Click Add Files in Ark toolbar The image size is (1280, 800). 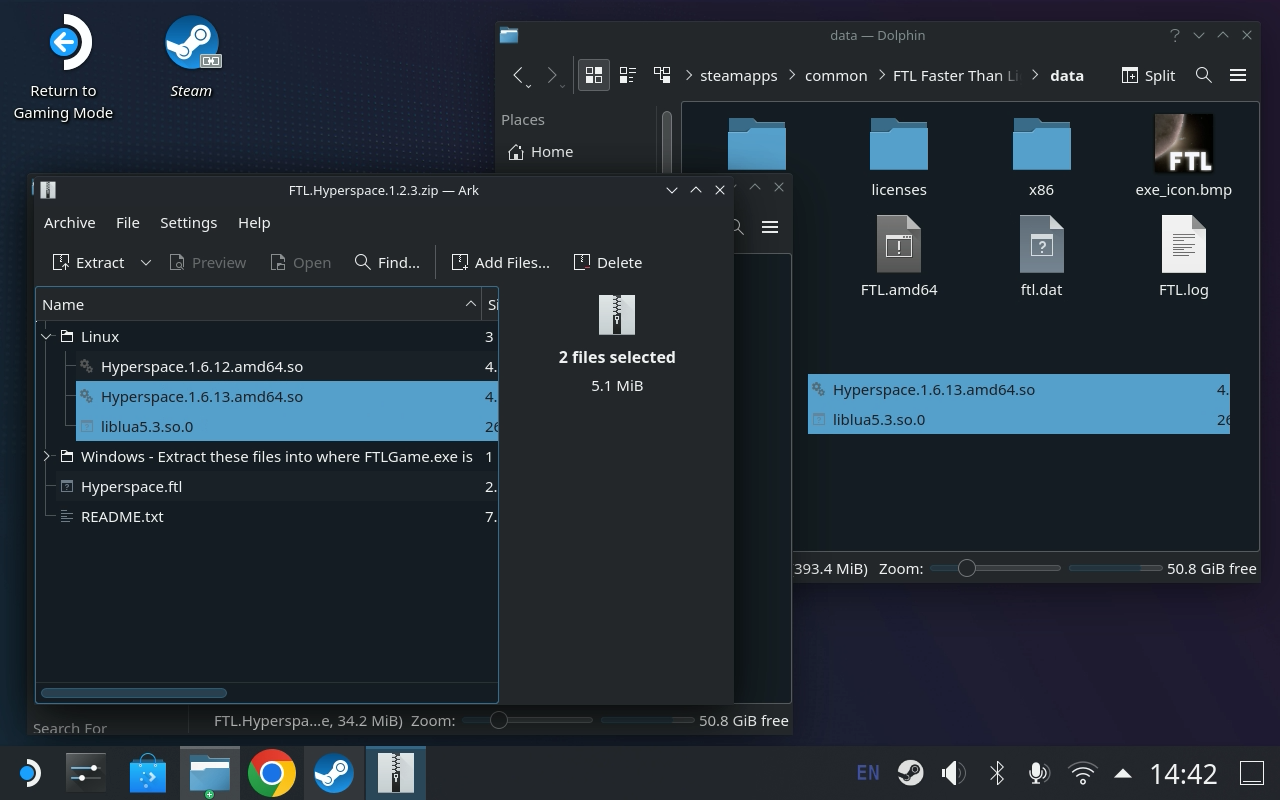pos(501,262)
